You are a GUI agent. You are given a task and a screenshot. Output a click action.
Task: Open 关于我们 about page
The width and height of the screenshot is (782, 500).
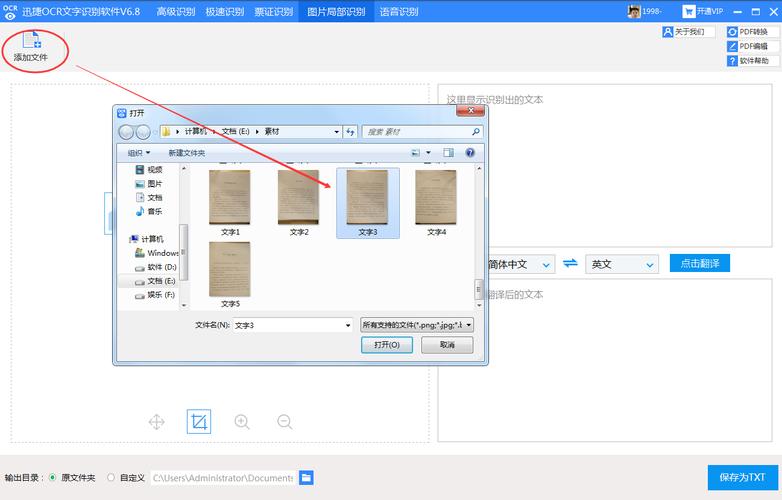tap(688, 32)
